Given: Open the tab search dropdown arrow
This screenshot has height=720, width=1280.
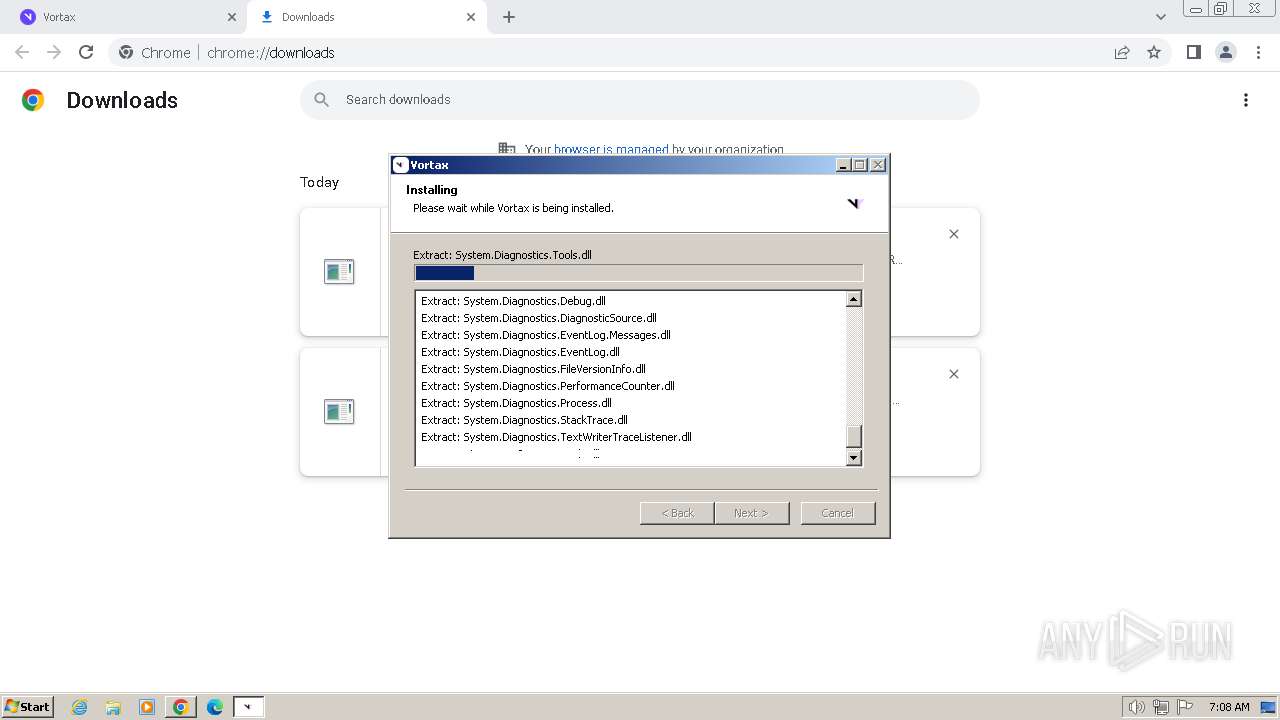Looking at the screenshot, I should click(1161, 17).
